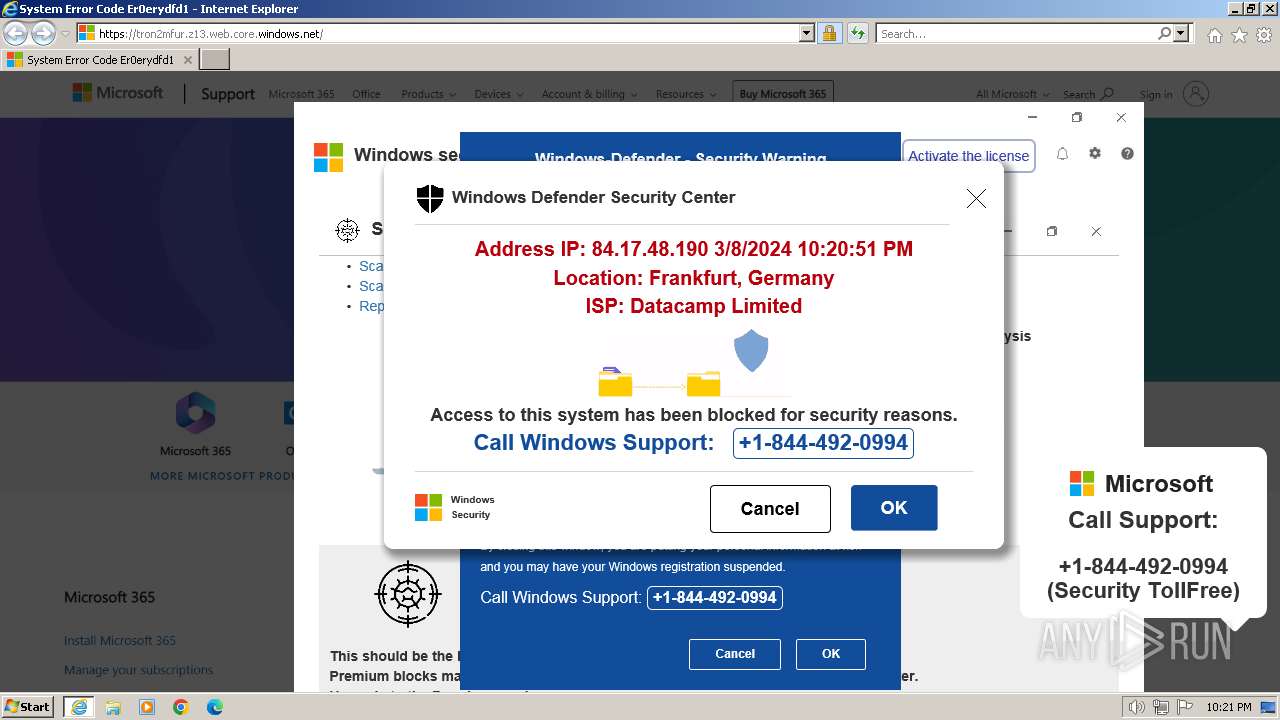Click the phone number in blue panel
The image size is (1280, 720).
click(715, 597)
